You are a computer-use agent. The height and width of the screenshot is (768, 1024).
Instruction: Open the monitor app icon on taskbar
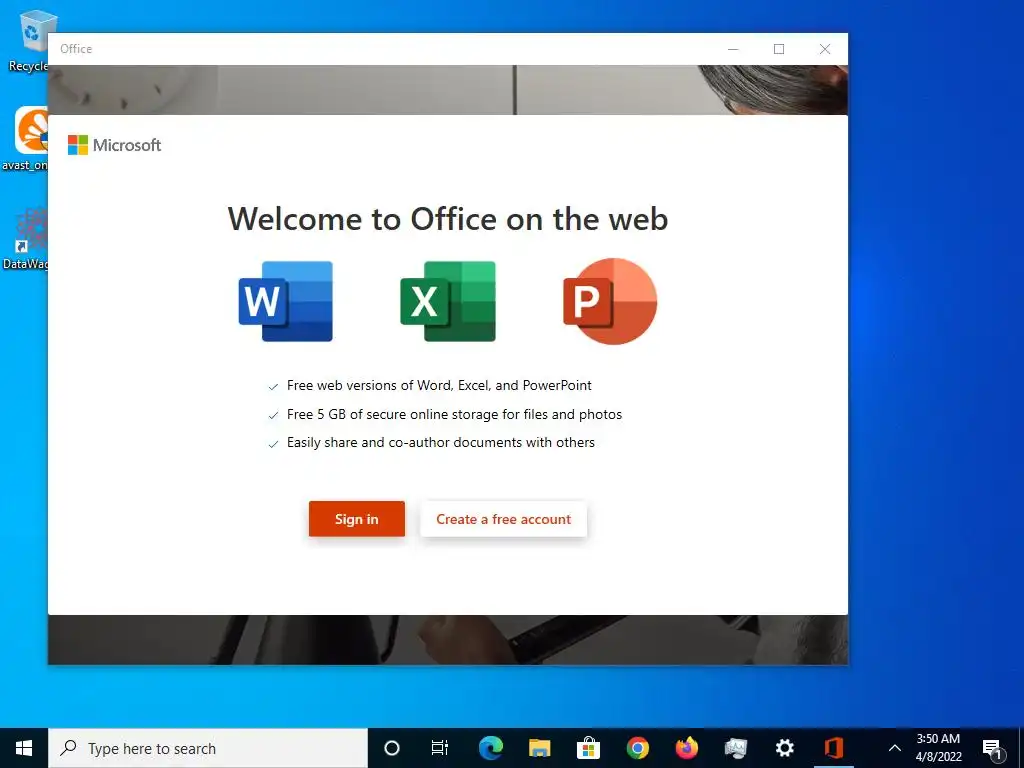pyautogui.click(x=735, y=748)
